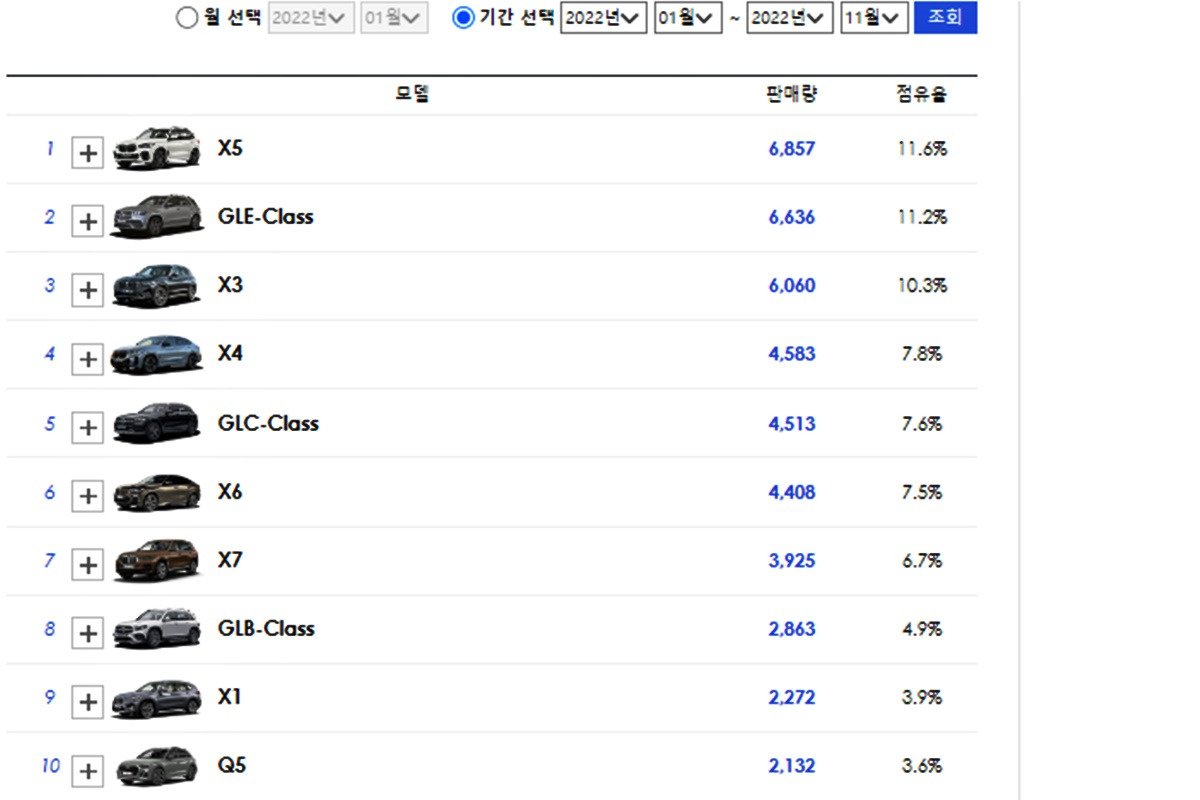Open the X1 model name link

(x=229, y=696)
